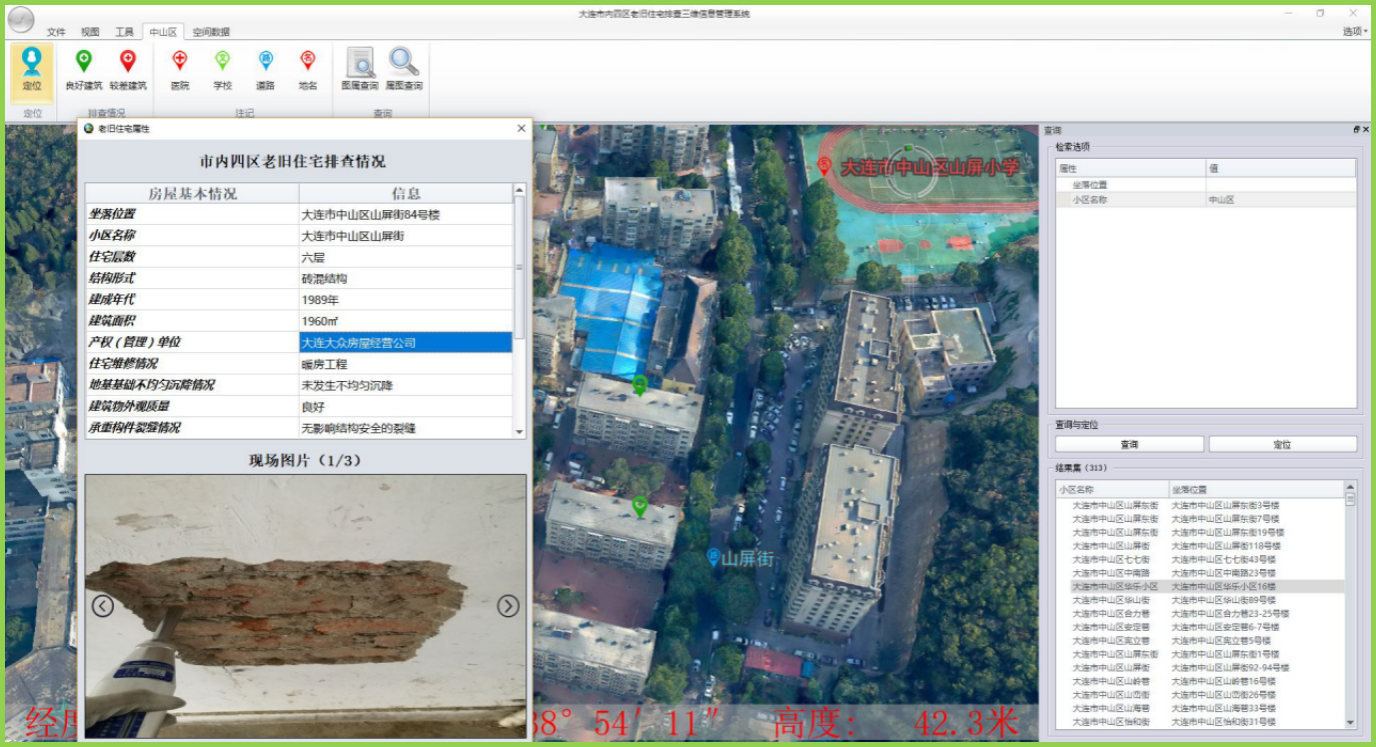1376x747 pixels.
Task: Click the 建筑面积 value 1960㎡
Action: [320, 321]
